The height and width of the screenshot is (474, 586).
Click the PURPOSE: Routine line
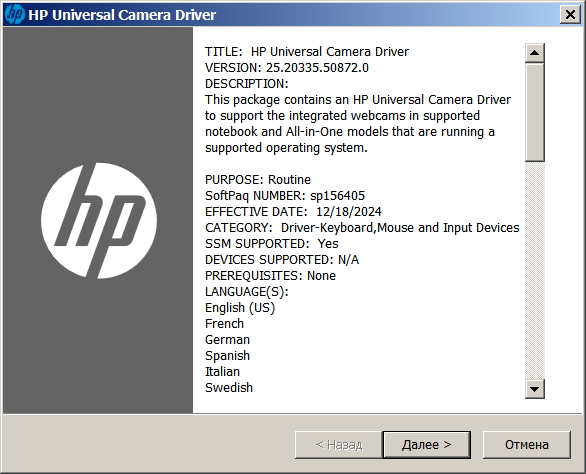(258, 180)
